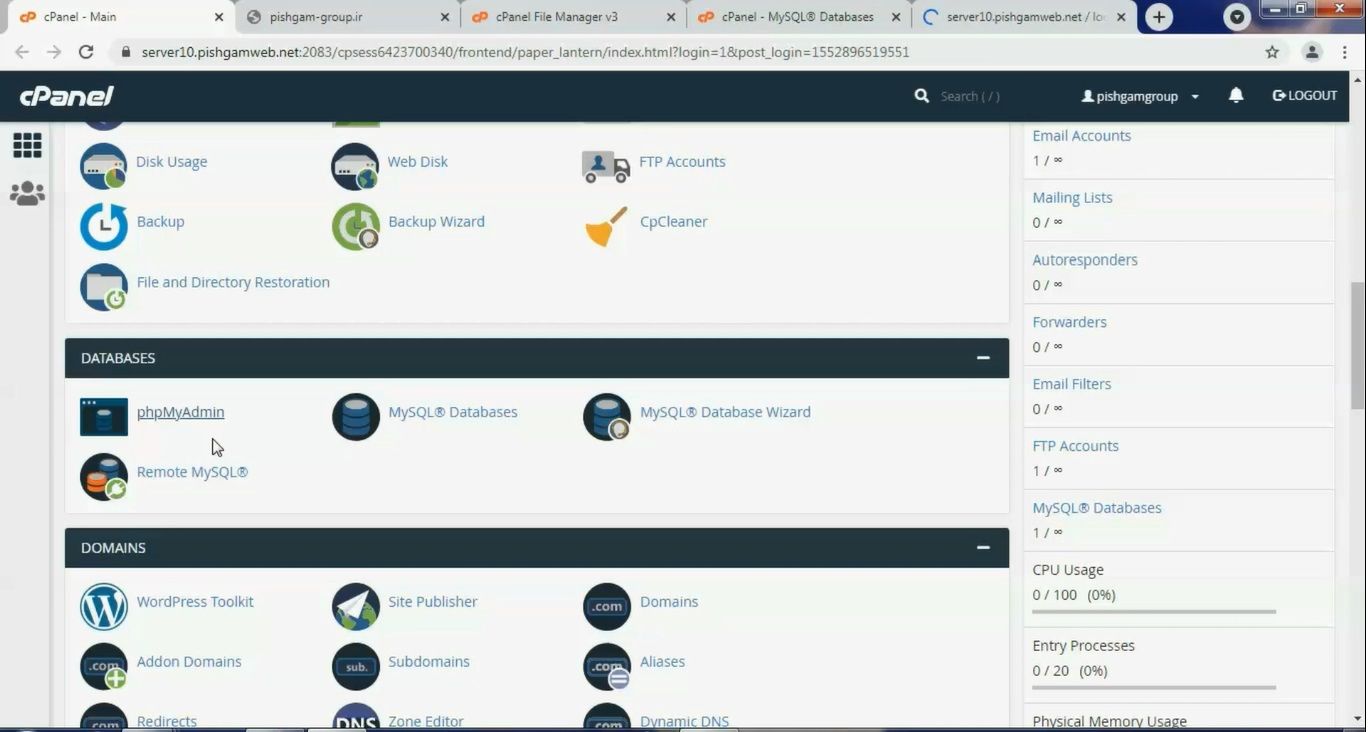
Task: Open the phpMyAdmin link
Action: 180,412
